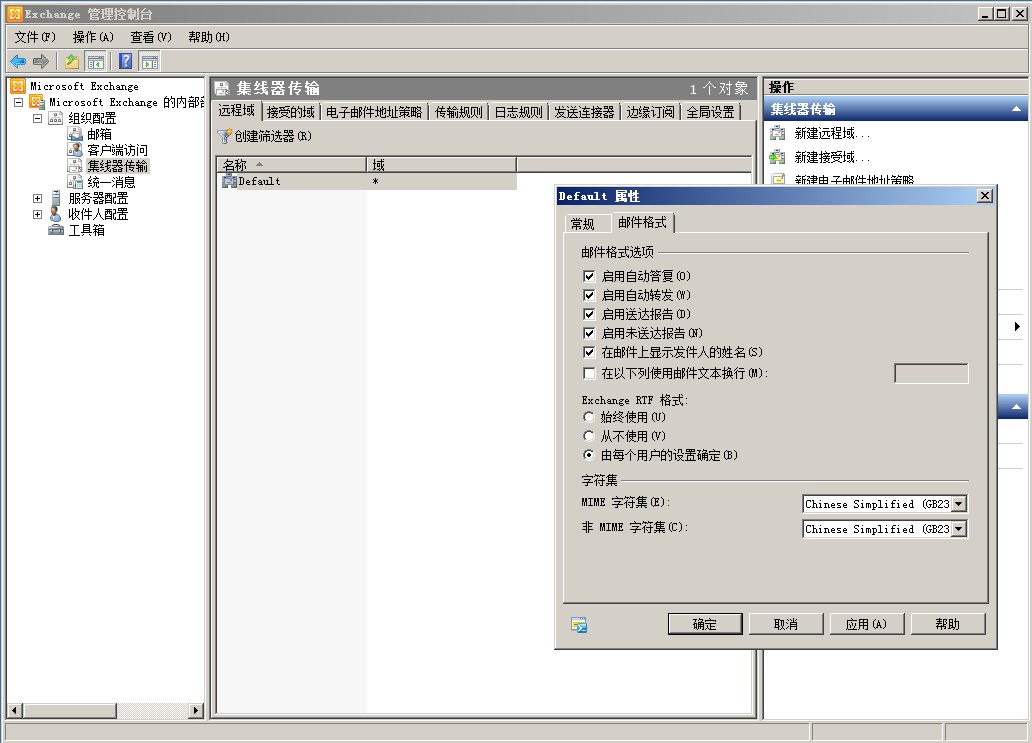
Task: Uncheck 在邮件上显示发件人的姓名 option
Action: point(589,353)
